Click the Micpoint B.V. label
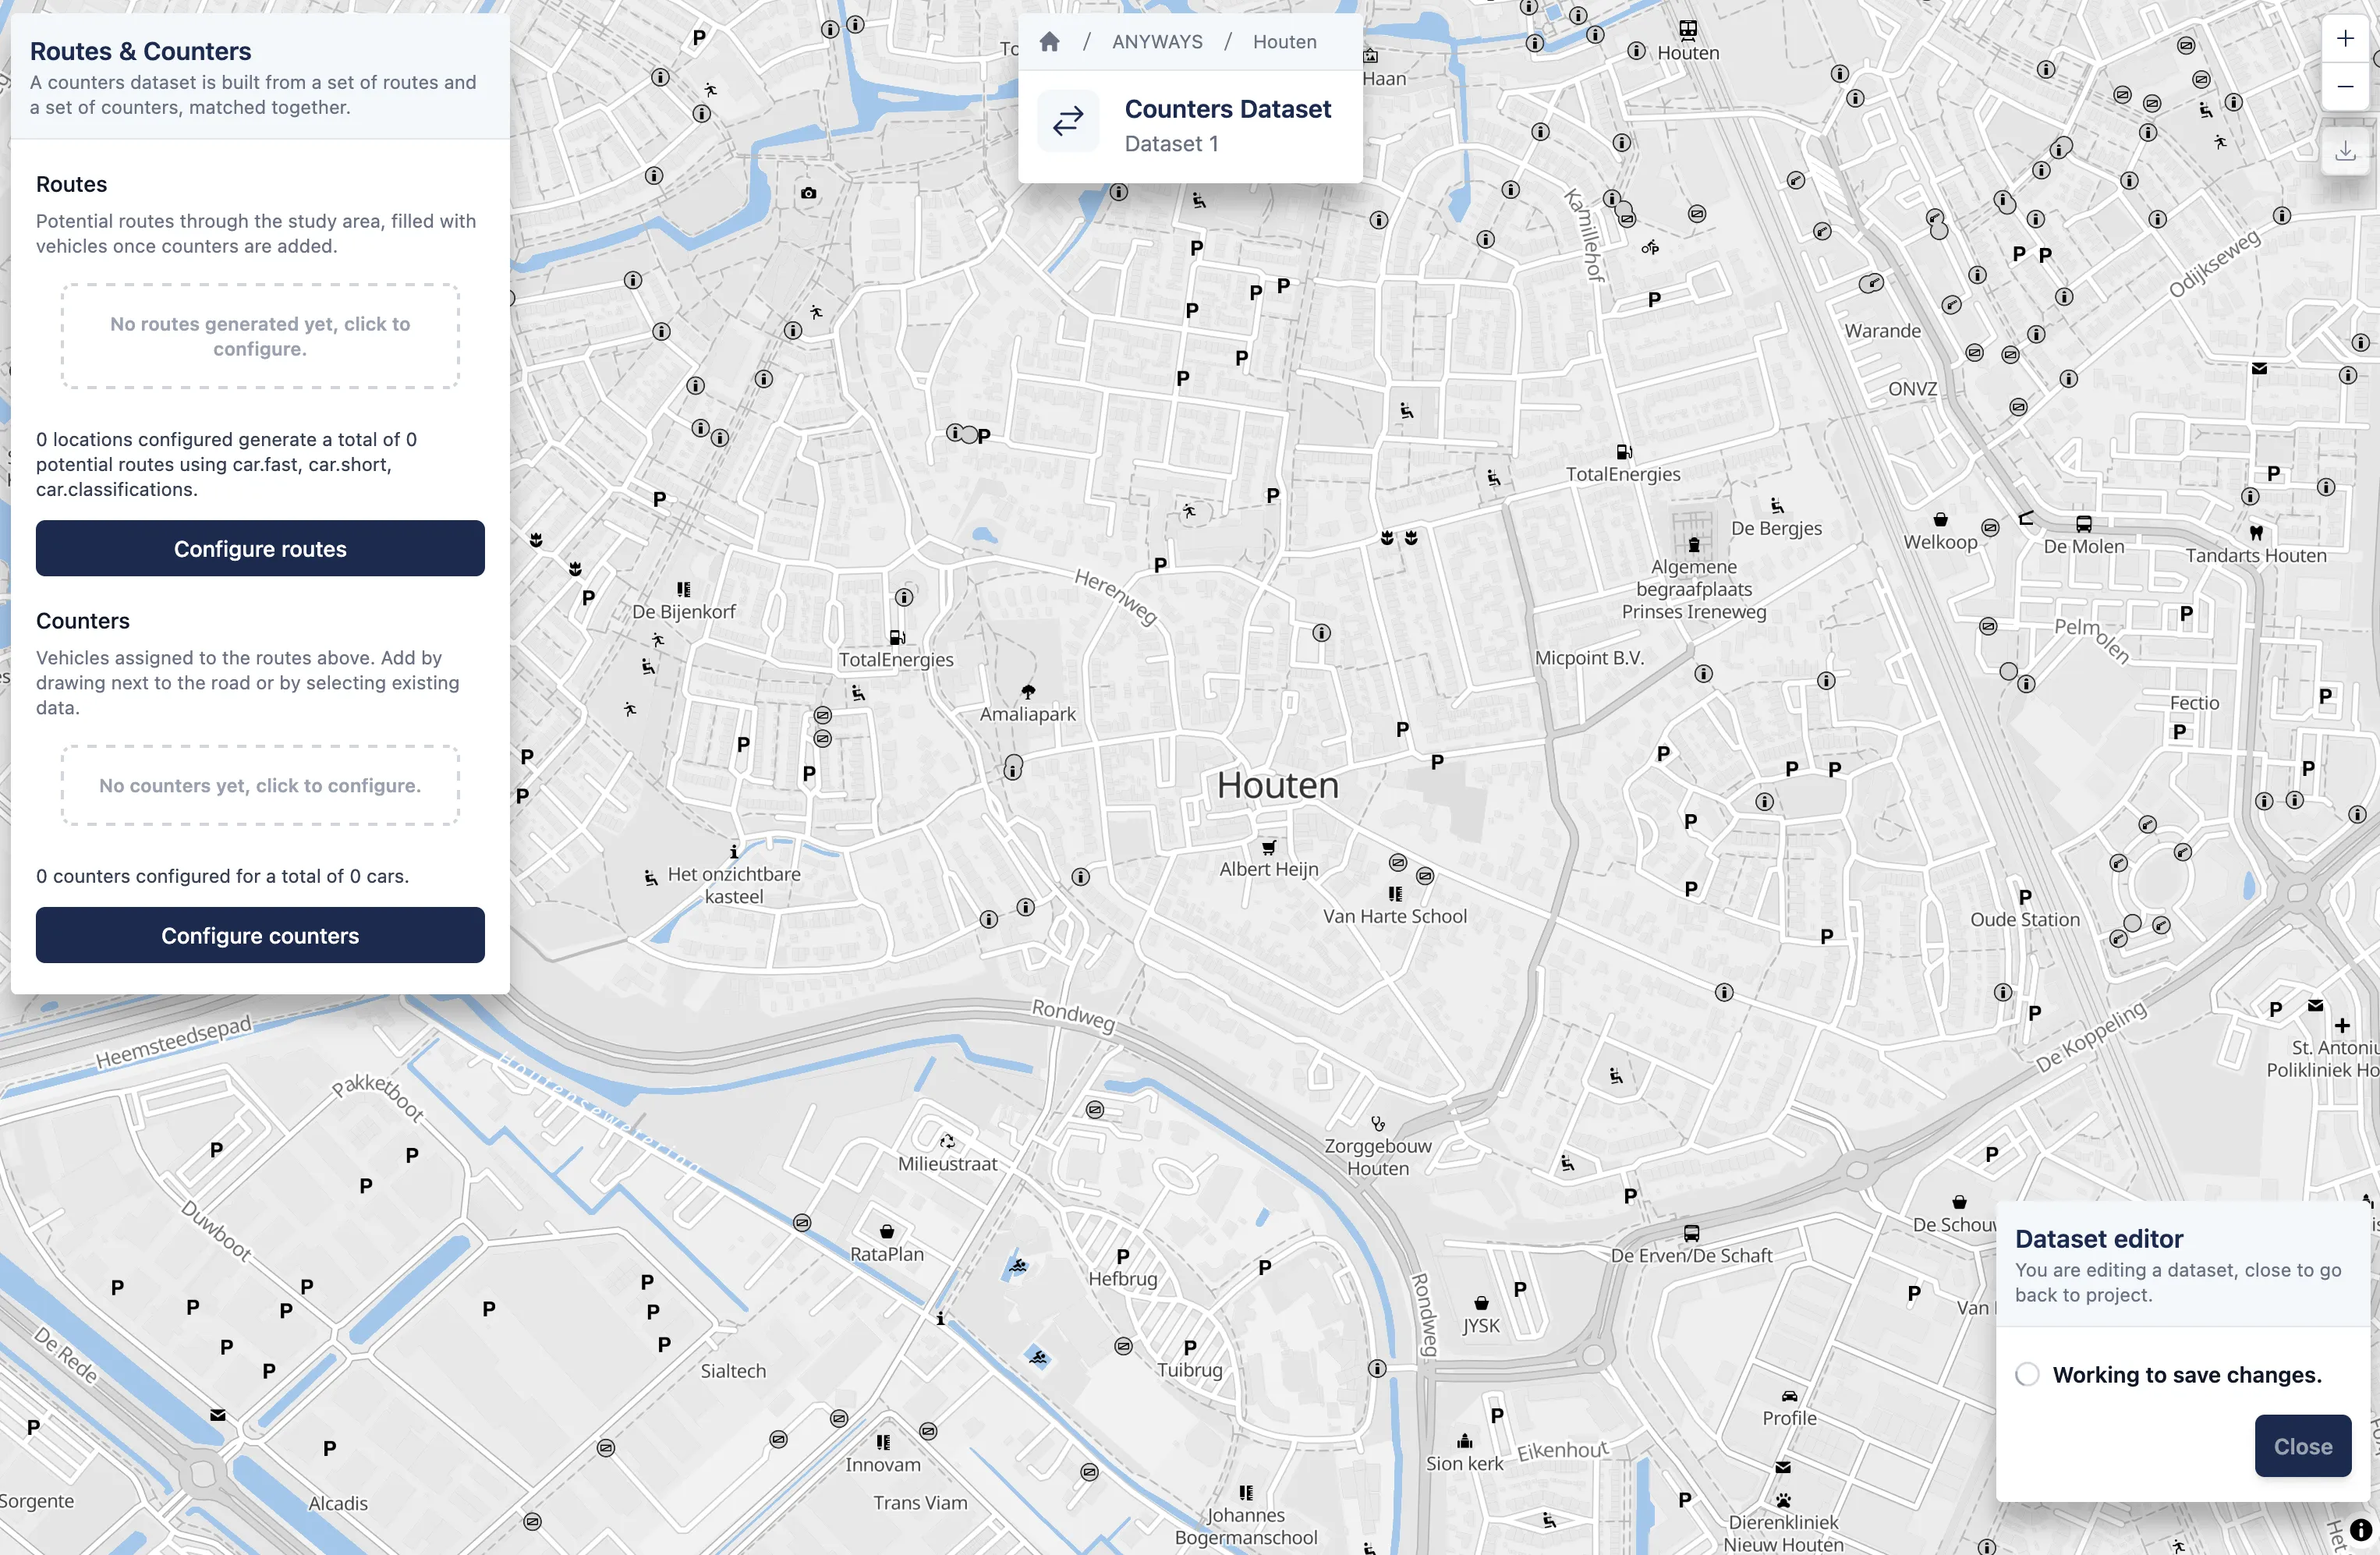 click(1589, 657)
